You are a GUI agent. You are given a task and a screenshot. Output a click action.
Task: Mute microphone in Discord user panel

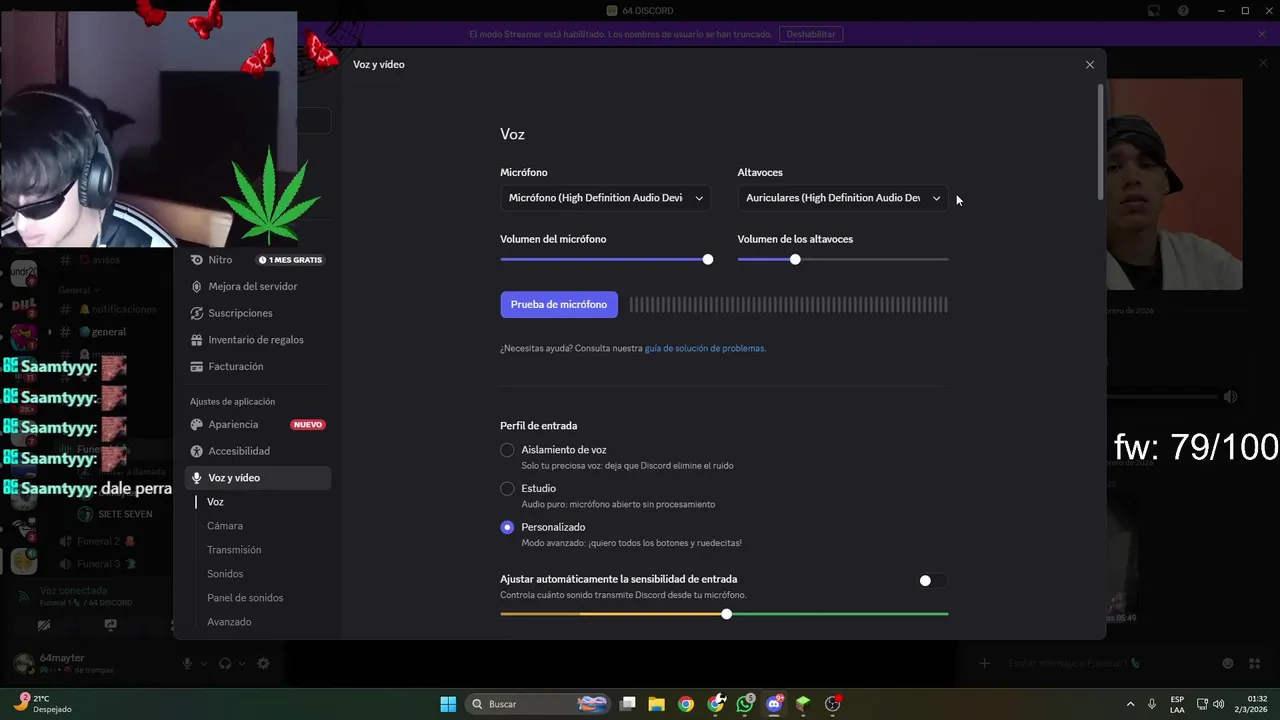pos(187,663)
